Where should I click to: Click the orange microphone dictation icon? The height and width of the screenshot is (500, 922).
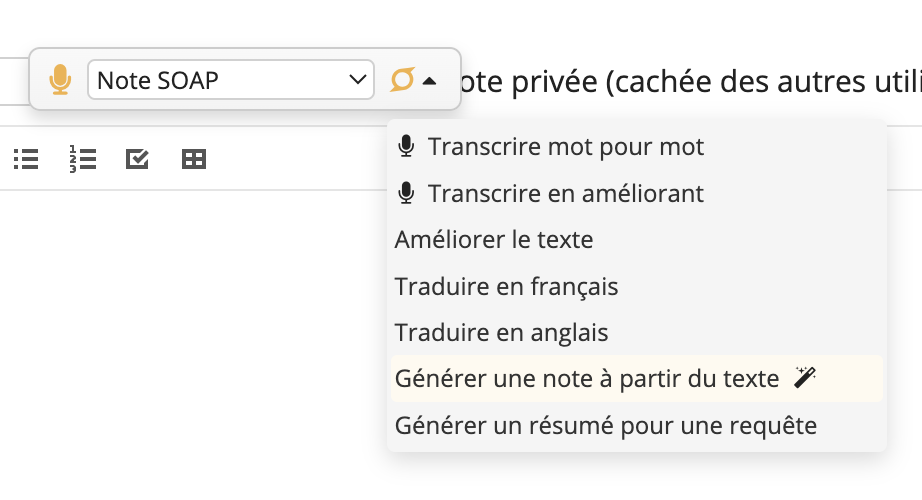click(60, 79)
